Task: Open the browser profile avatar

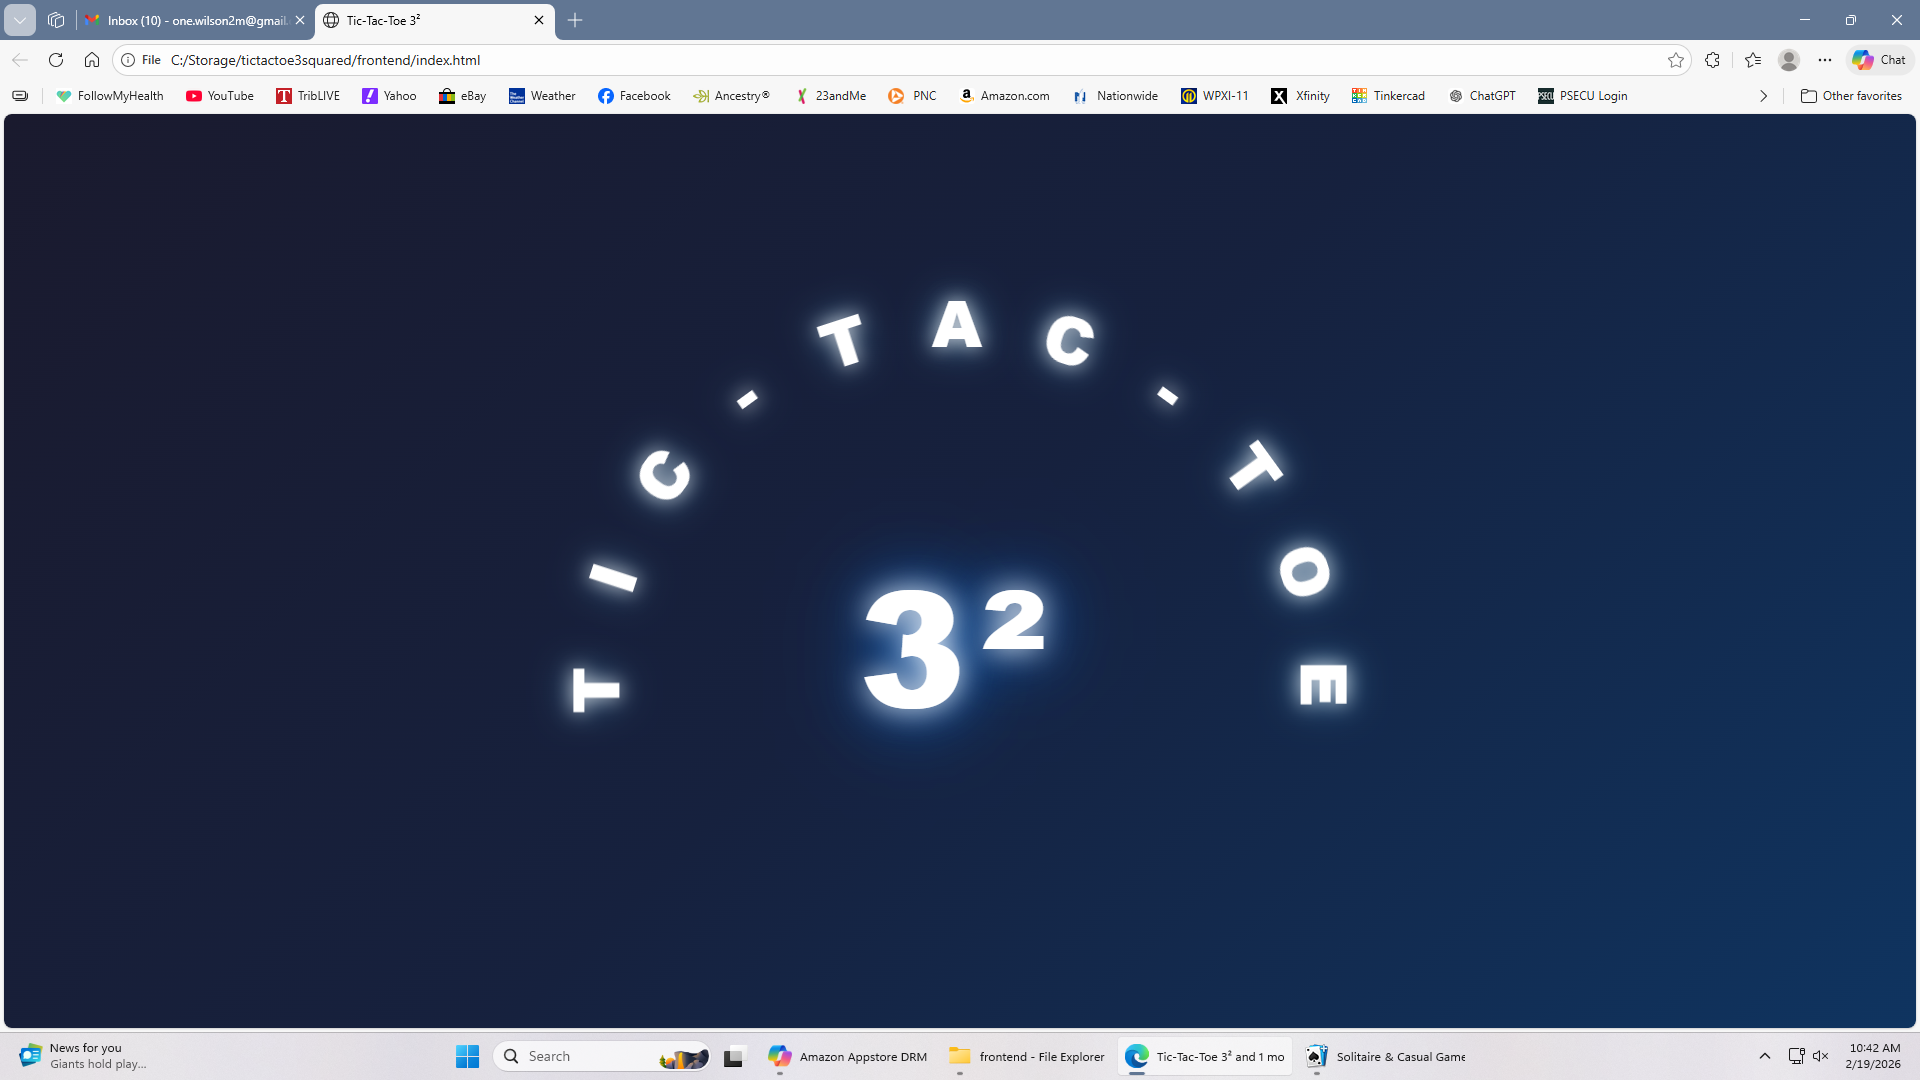Action: coord(1789,60)
